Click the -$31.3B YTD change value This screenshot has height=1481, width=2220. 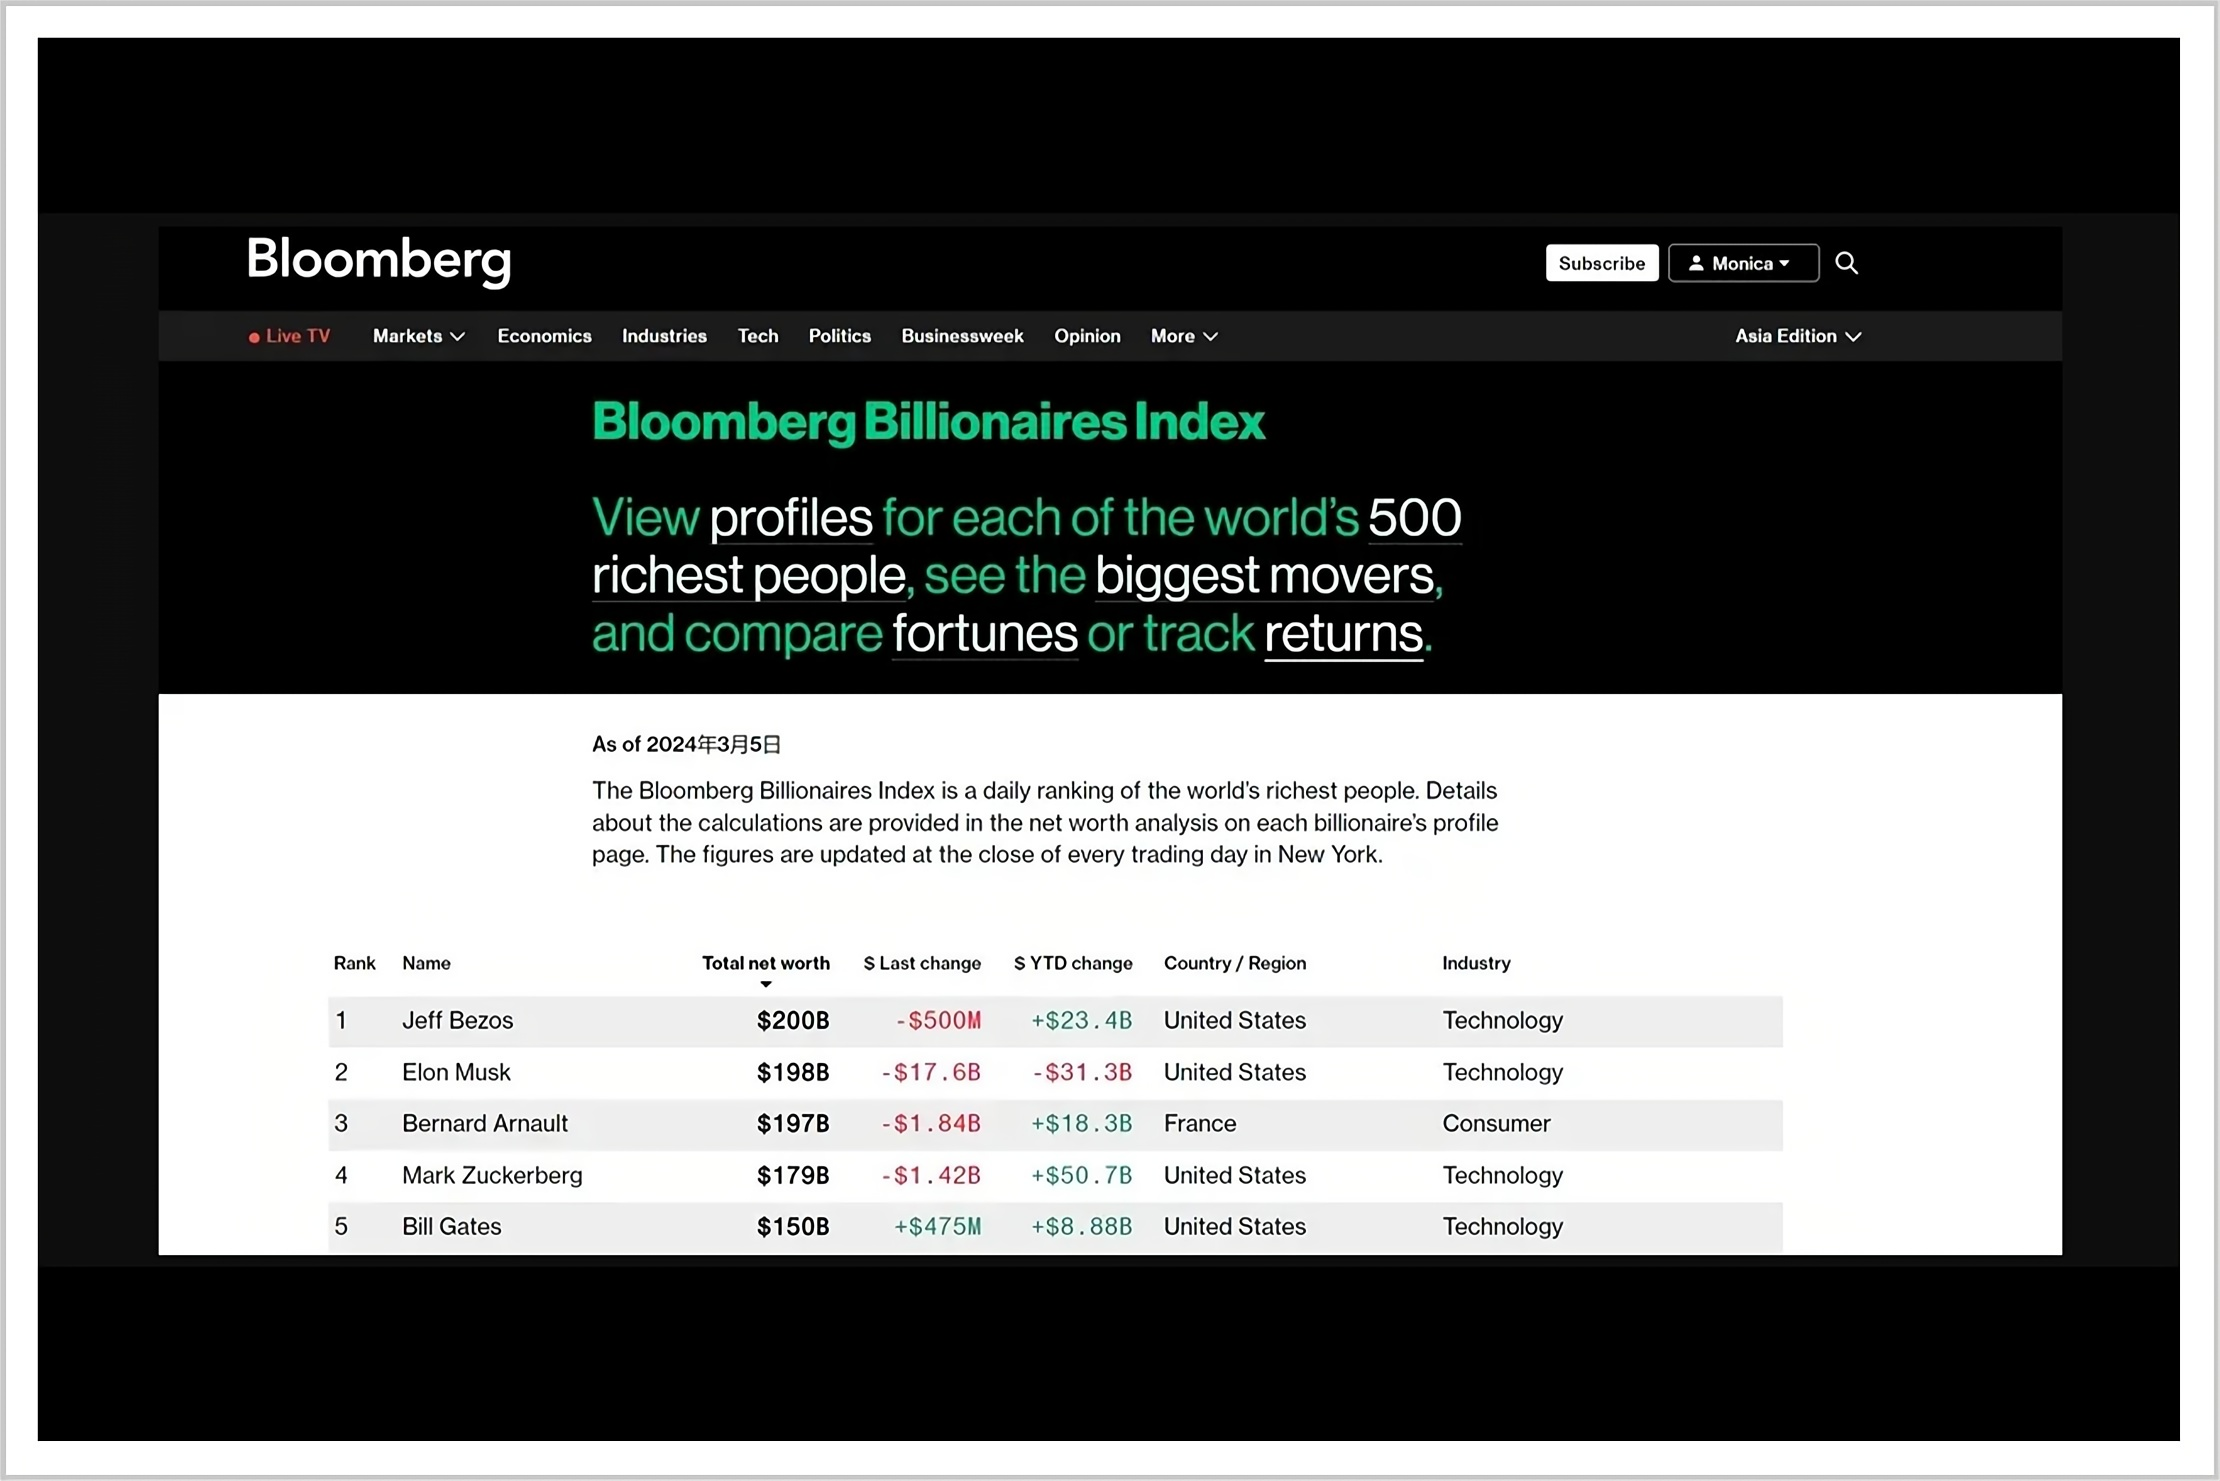[x=1082, y=1072]
